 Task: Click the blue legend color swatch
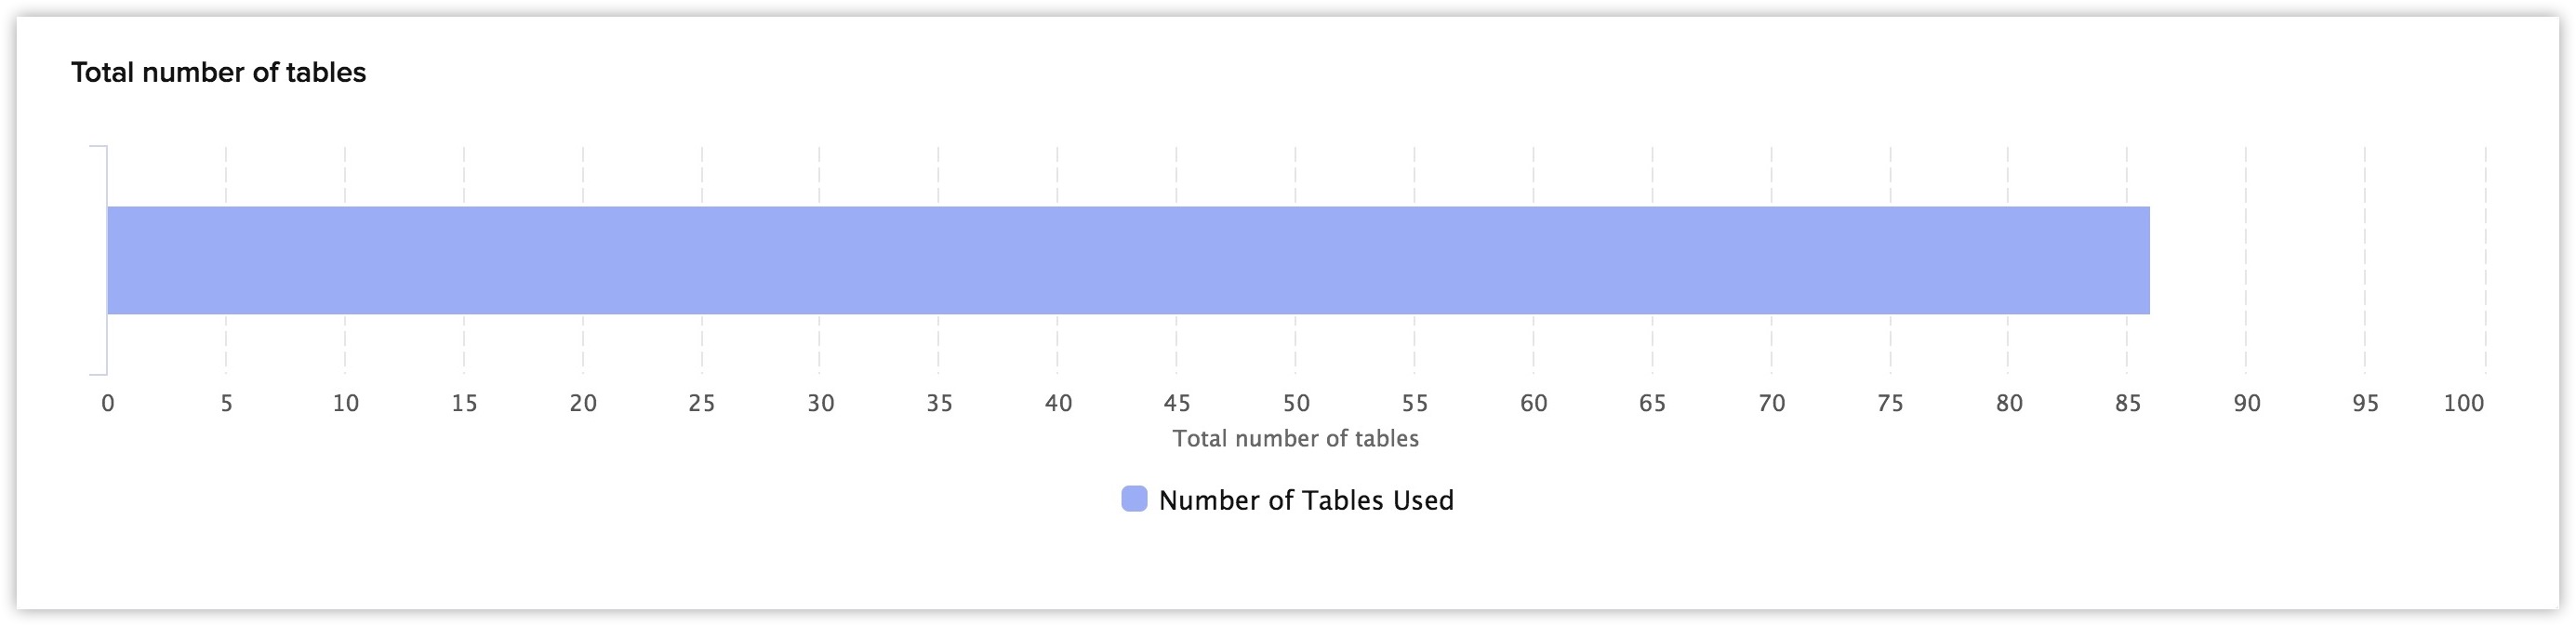click(1134, 499)
